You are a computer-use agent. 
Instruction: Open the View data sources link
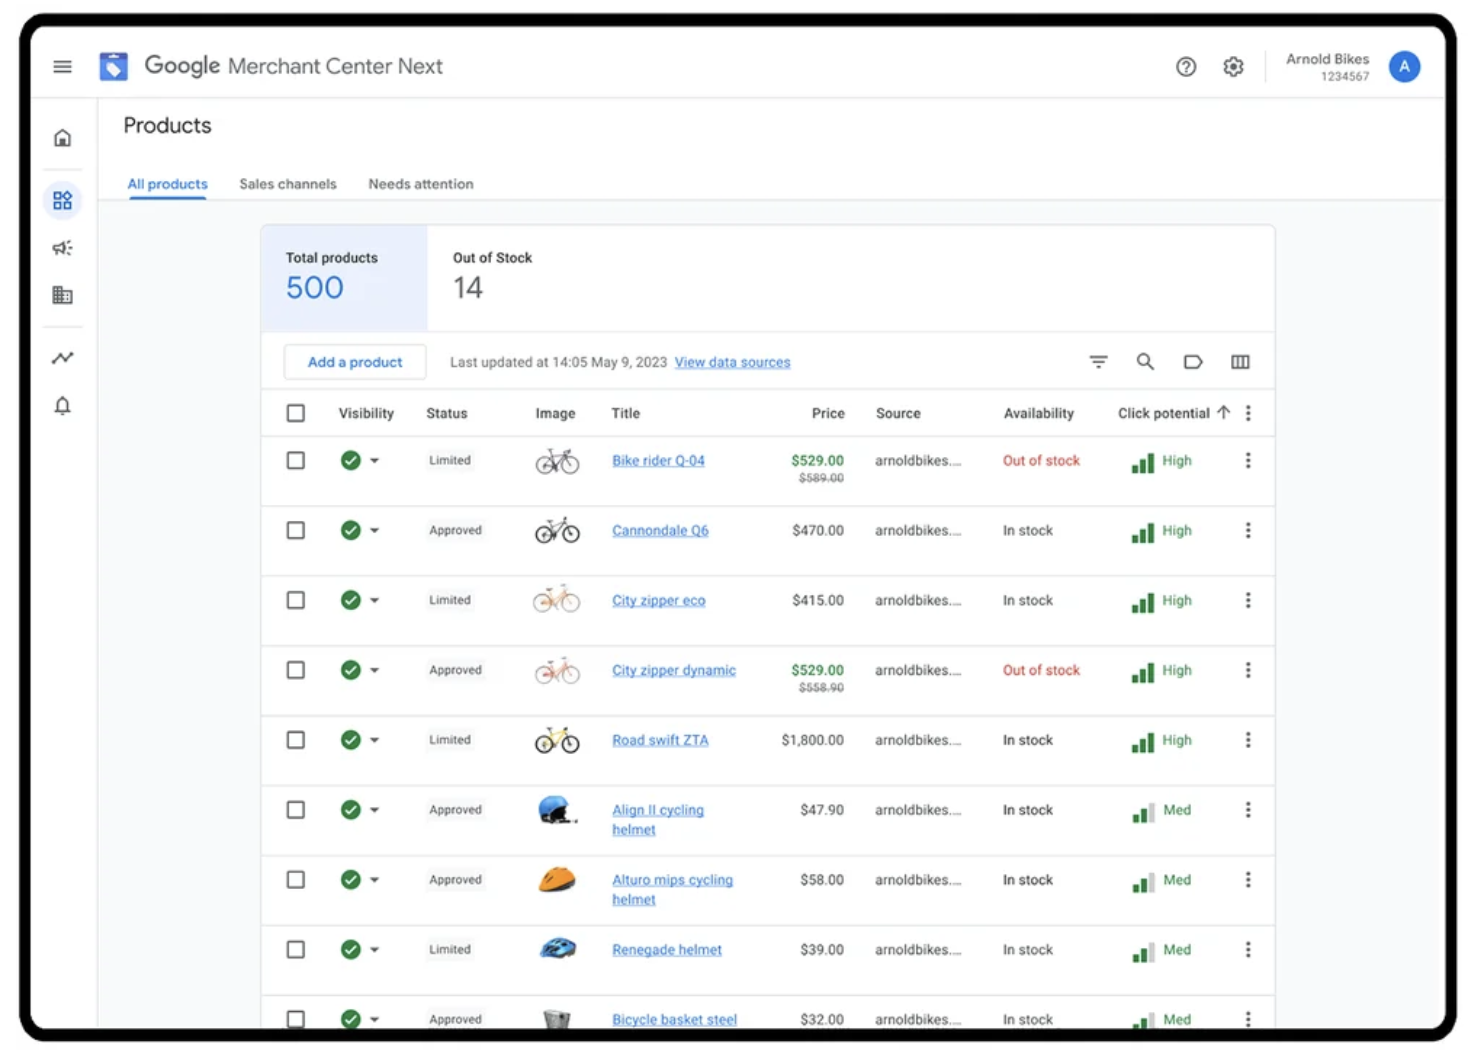732,361
